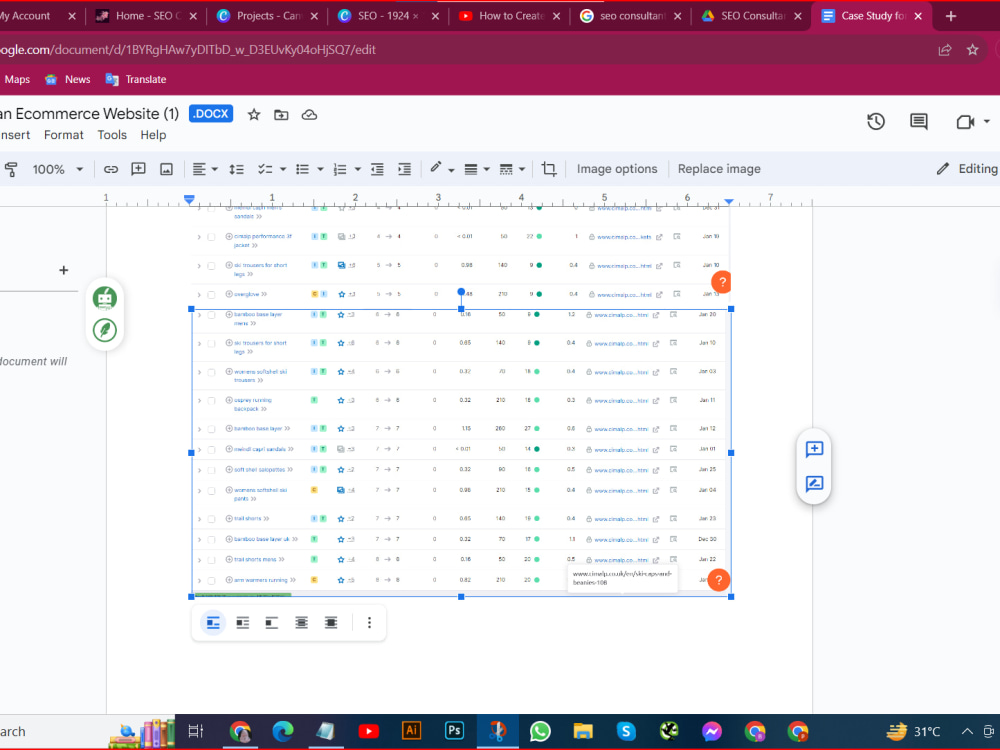Click the document title text
Screen dimensions: 1000x750
89,114
